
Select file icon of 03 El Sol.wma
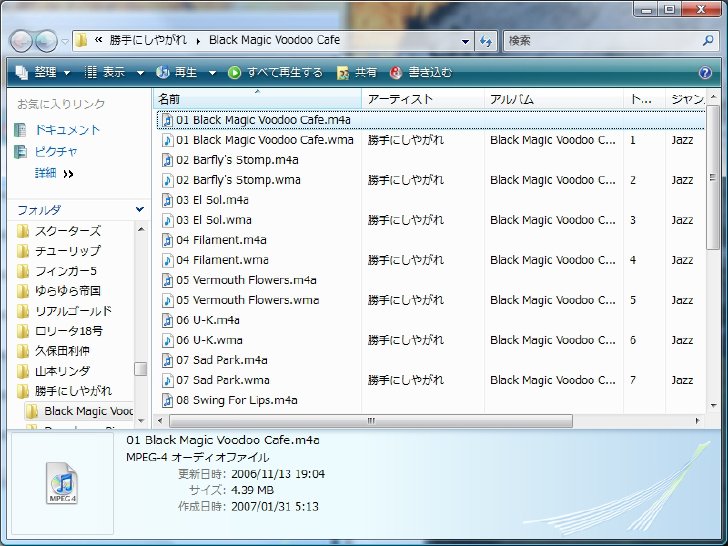pyautogui.click(x=167, y=220)
